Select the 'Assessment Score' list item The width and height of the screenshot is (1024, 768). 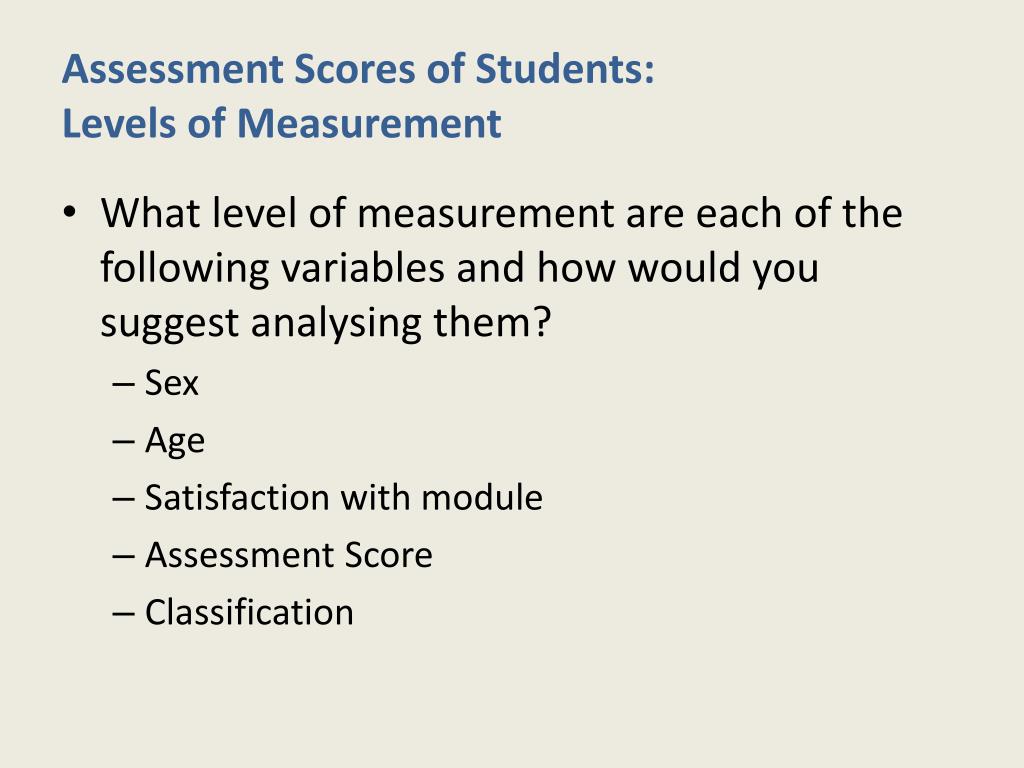point(289,555)
